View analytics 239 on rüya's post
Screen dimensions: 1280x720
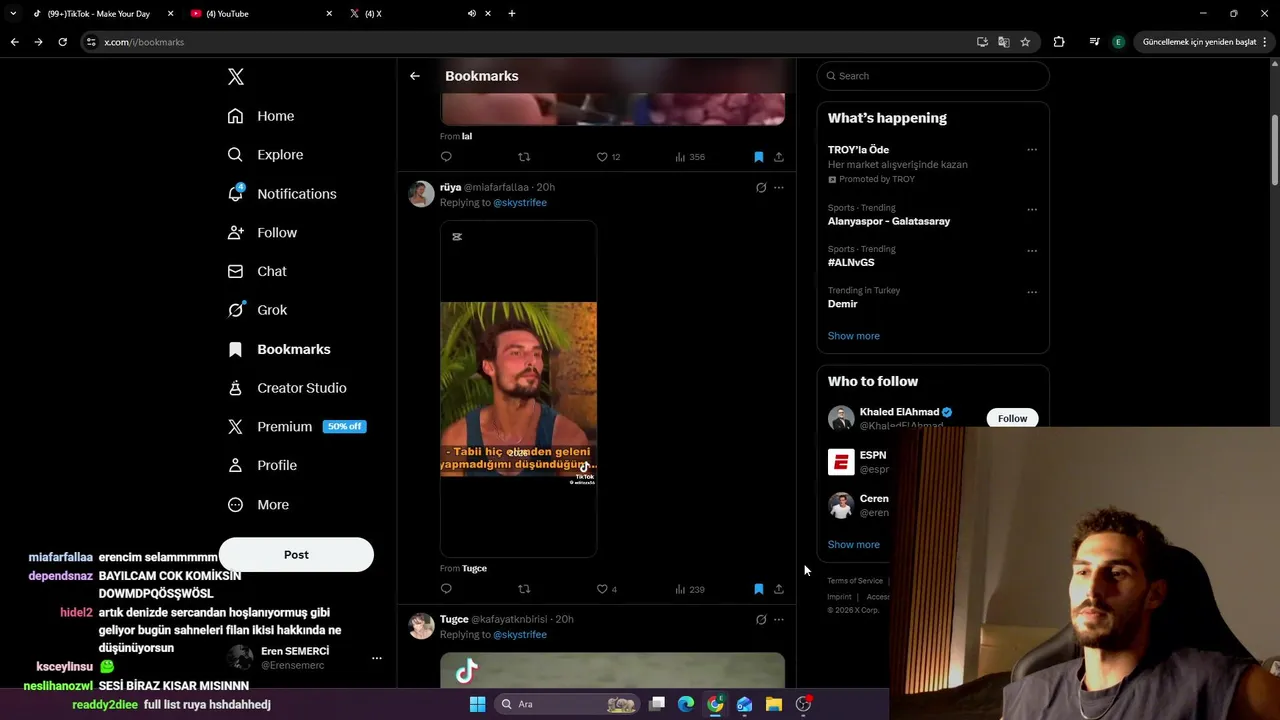pyautogui.click(x=690, y=589)
